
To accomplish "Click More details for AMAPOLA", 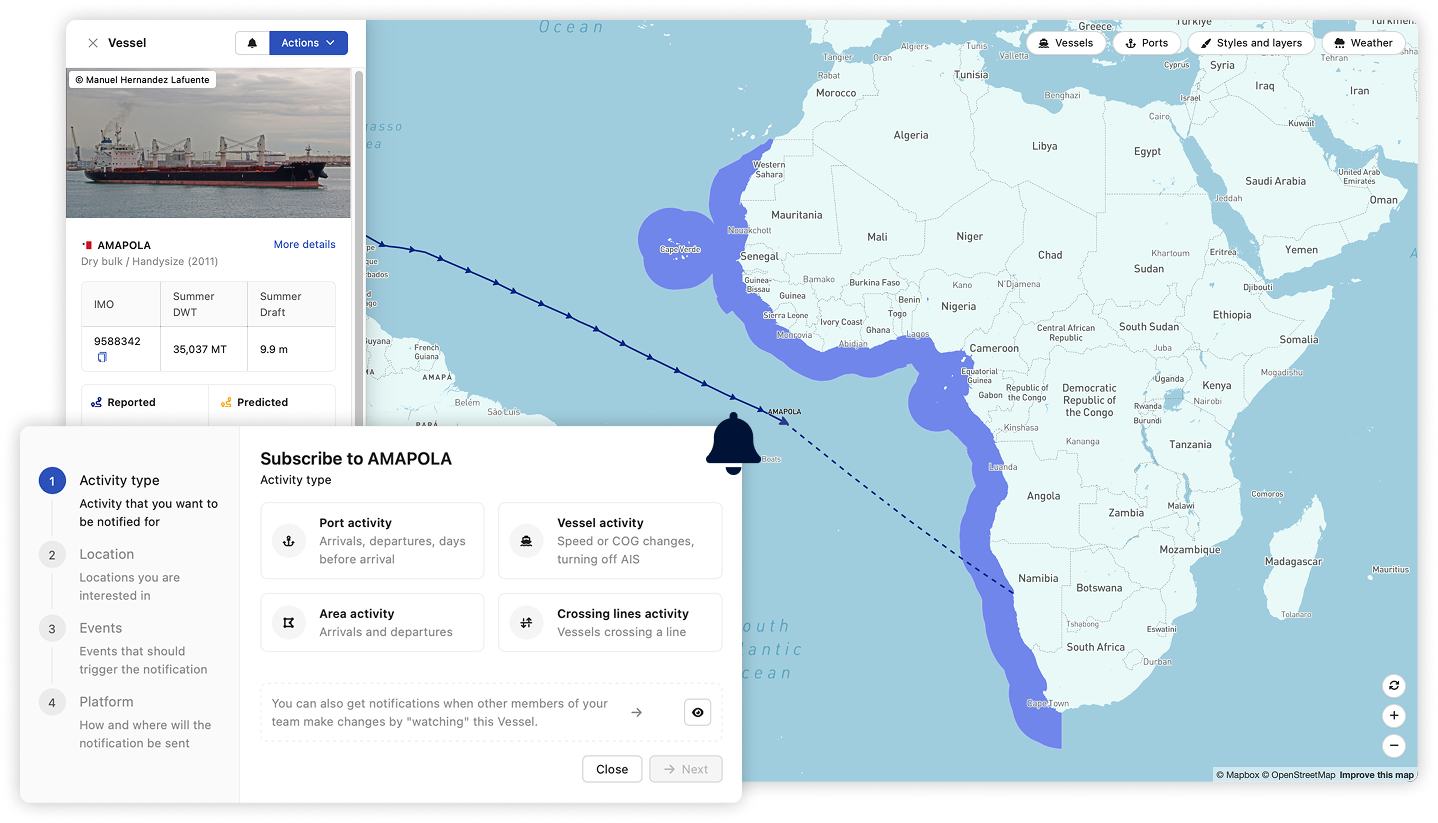I will click(x=305, y=244).
